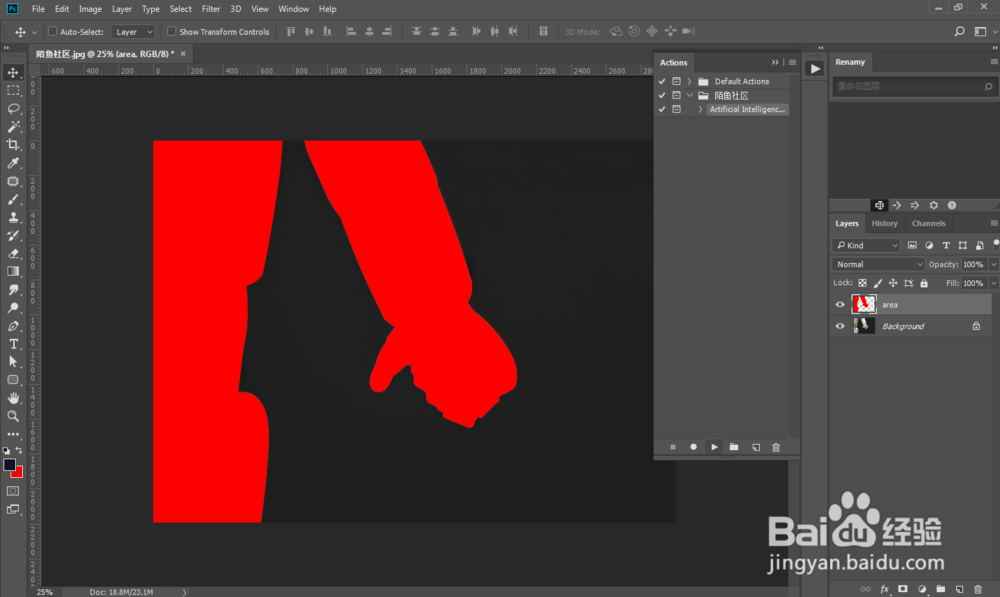Click Play selection in Actions panel
Screen dimensions: 1000x597
714,447
